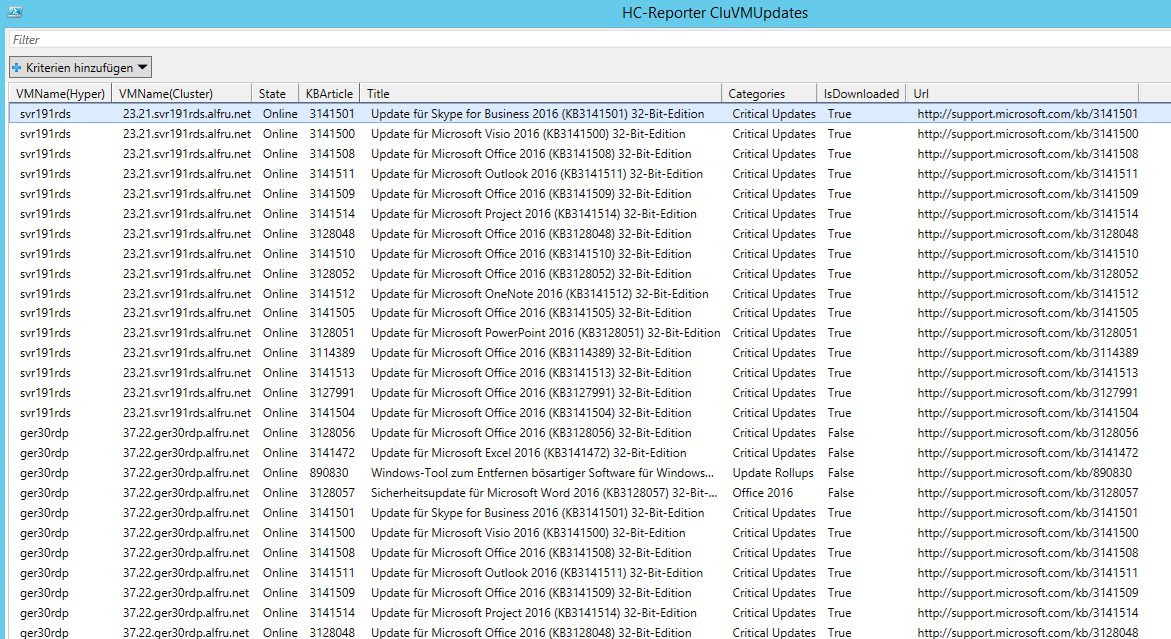1171x639 pixels.
Task: Click URL http://support.microsoft.com/kb/3141513
Action: (1028, 373)
